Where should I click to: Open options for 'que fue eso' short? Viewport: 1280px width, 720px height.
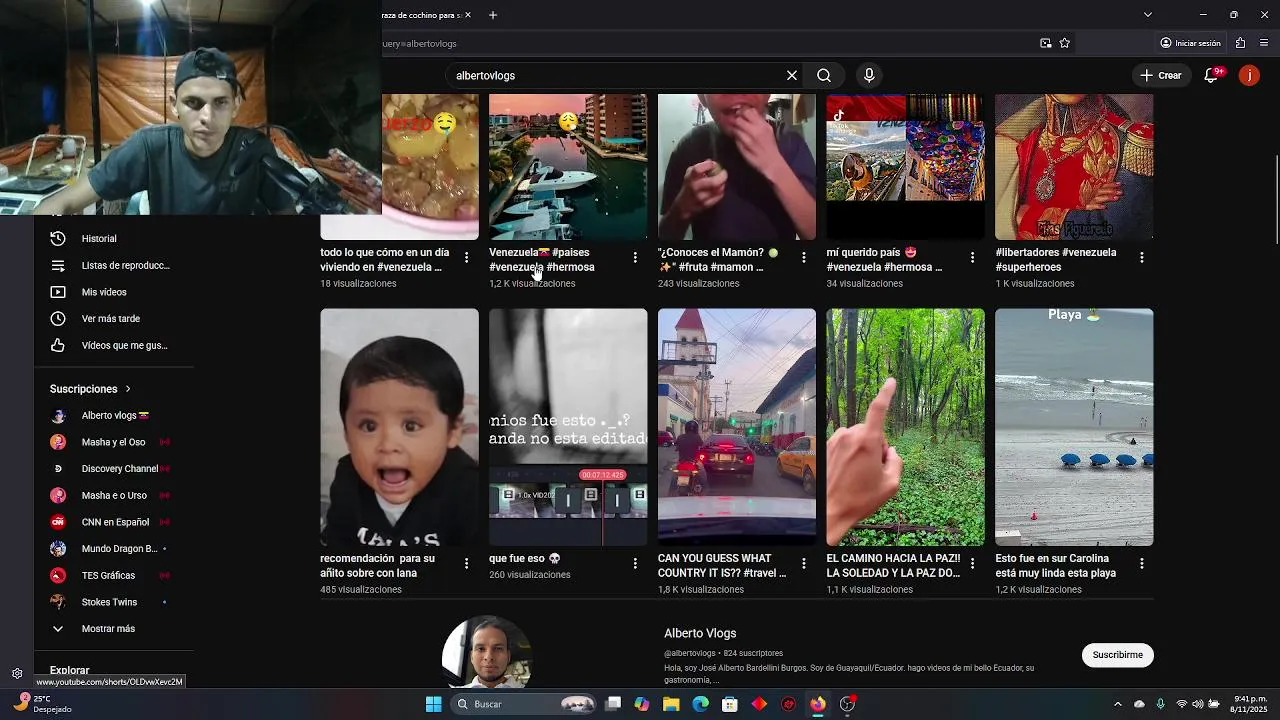point(635,564)
